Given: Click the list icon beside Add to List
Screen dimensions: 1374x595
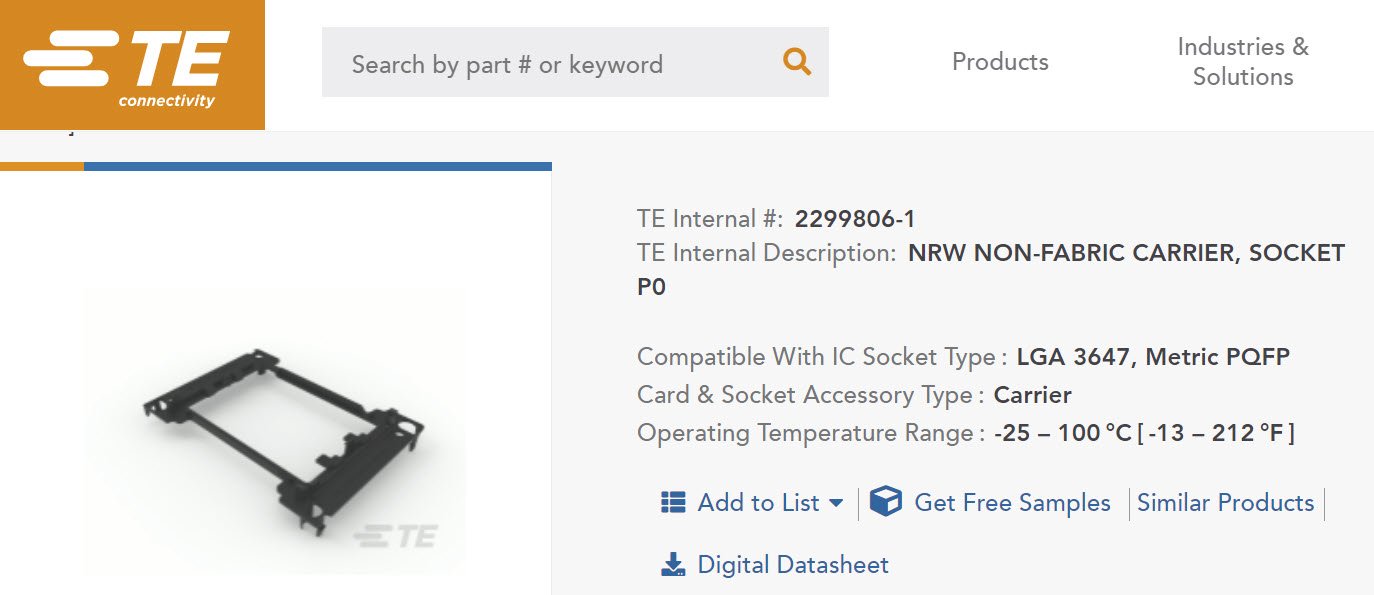Looking at the screenshot, I should click(x=673, y=502).
